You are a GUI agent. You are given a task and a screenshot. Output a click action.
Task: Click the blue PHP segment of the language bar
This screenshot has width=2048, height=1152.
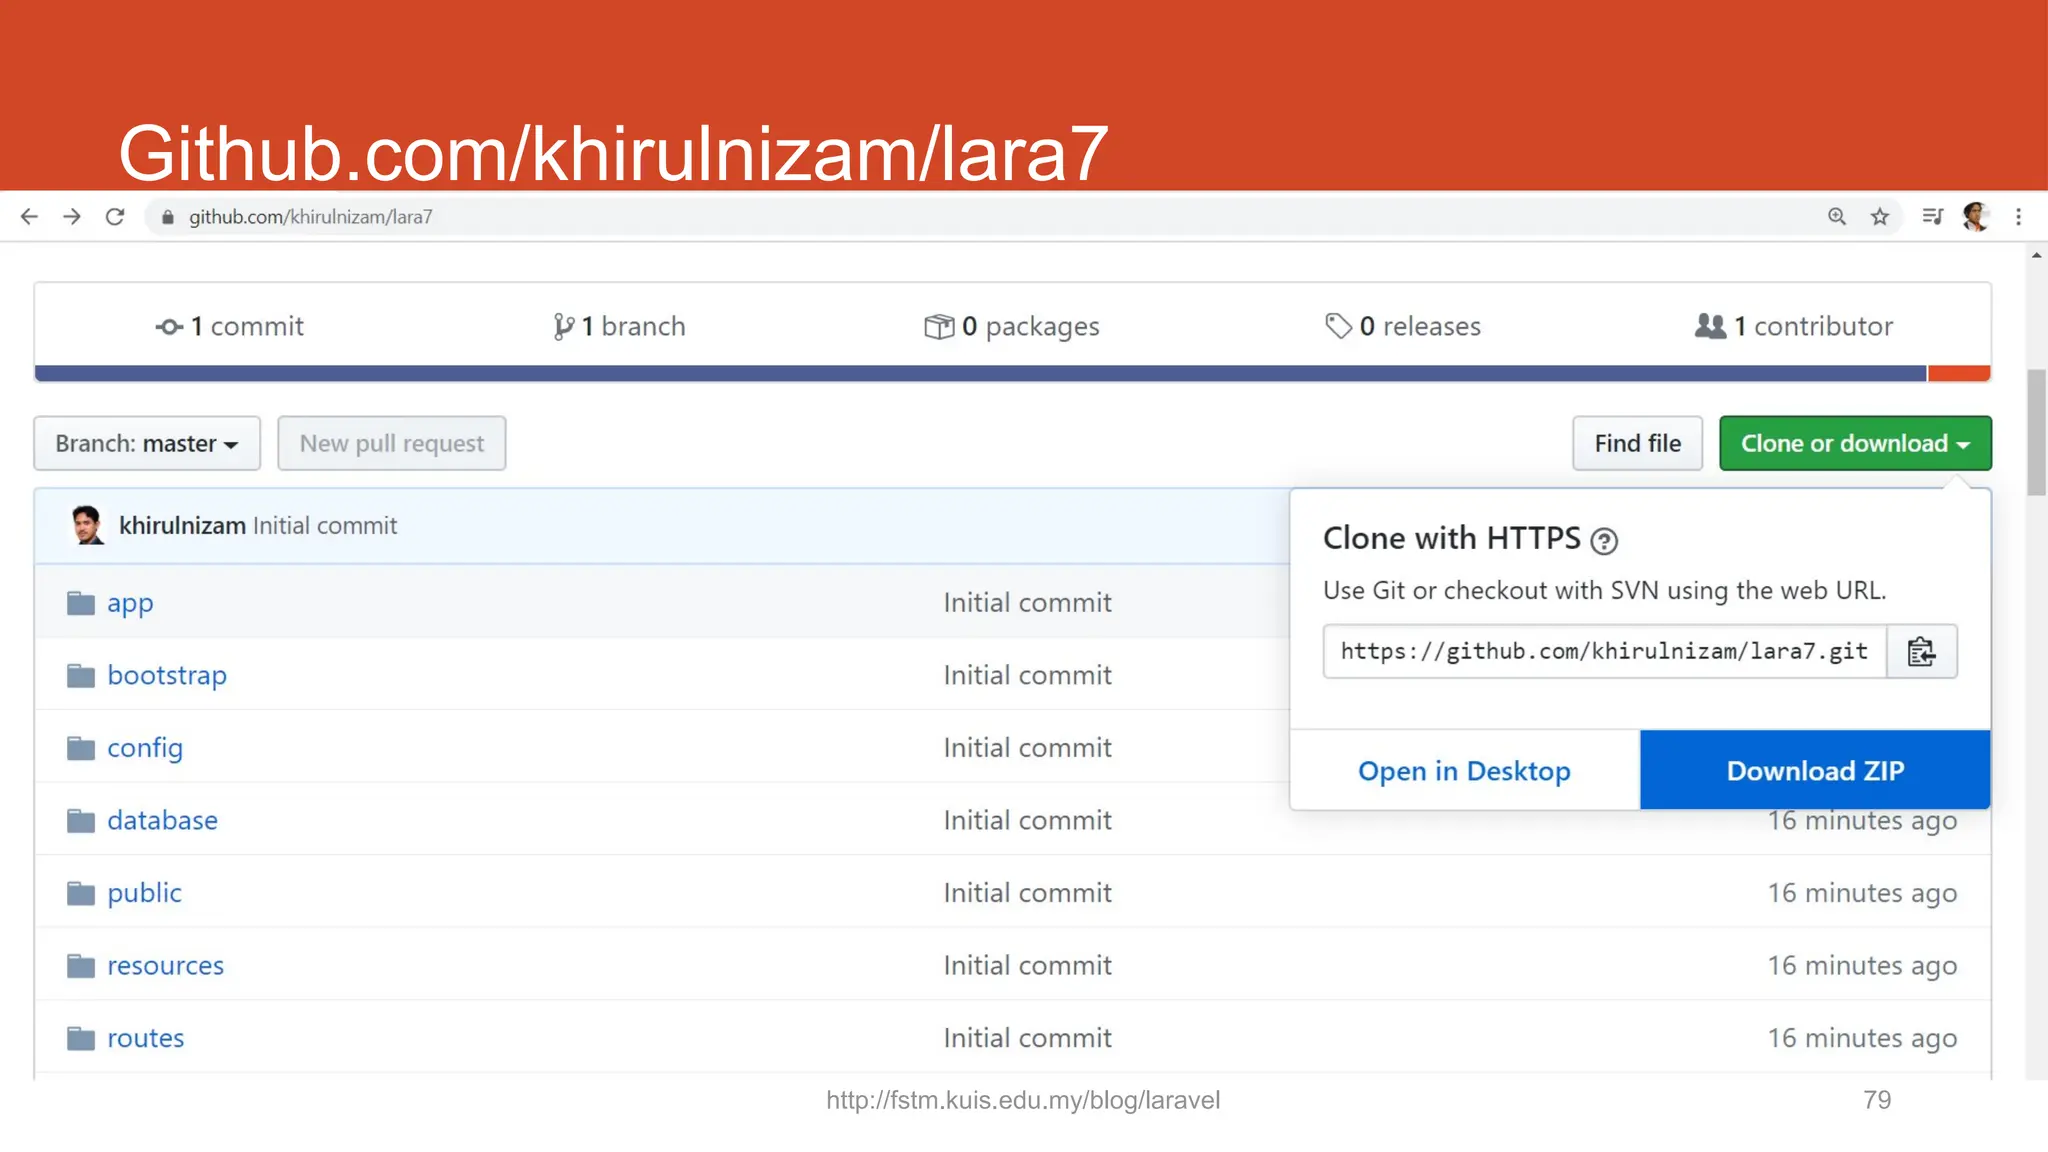980,374
